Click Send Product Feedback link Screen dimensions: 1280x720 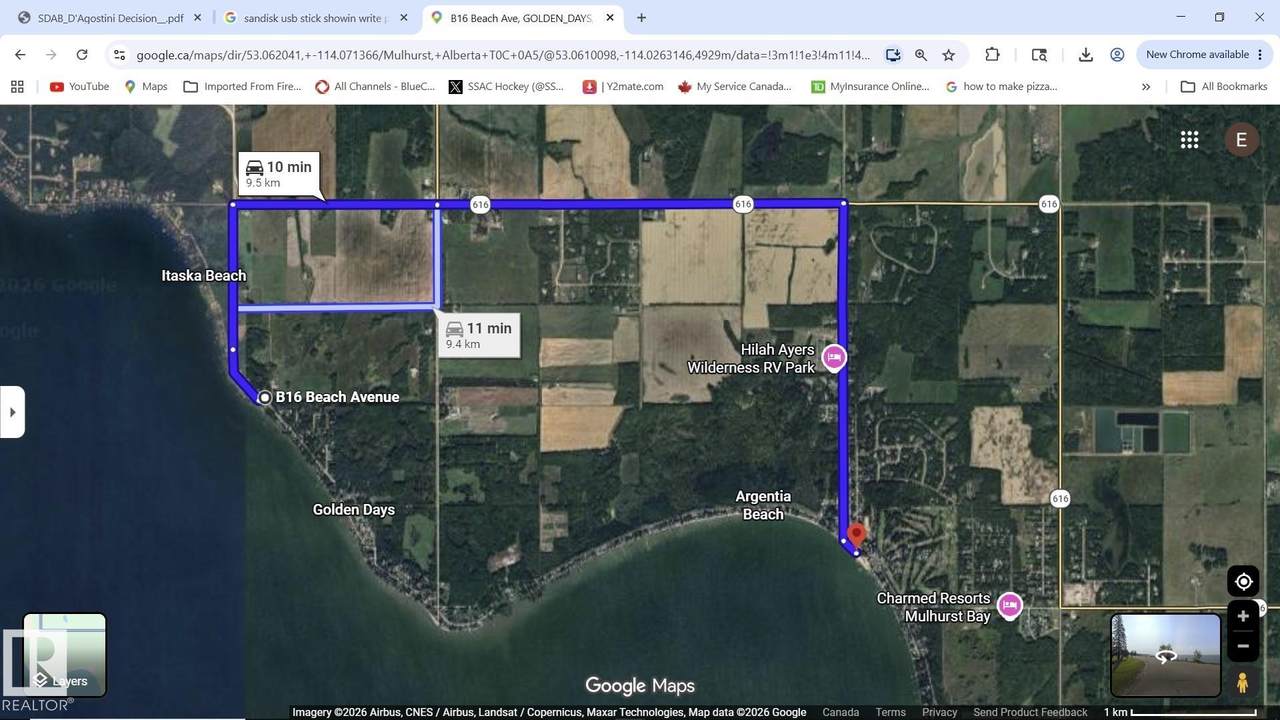[1030, 712]
